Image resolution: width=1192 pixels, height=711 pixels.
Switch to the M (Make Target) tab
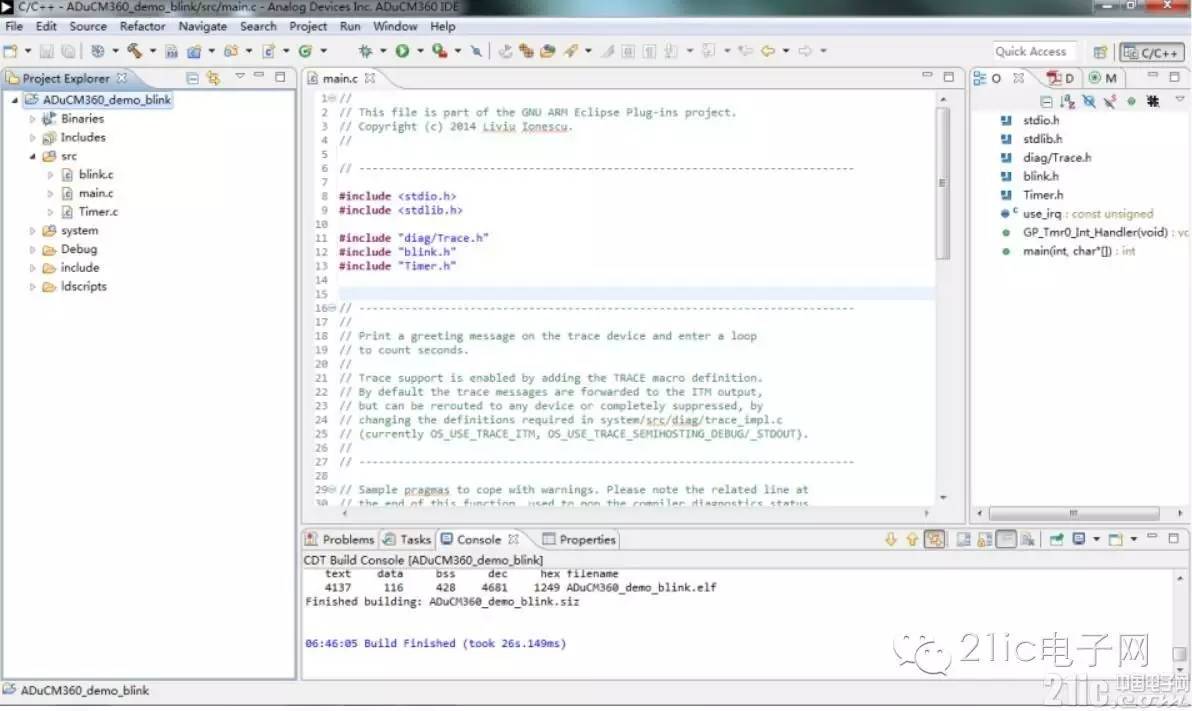tap(1103, 78)
